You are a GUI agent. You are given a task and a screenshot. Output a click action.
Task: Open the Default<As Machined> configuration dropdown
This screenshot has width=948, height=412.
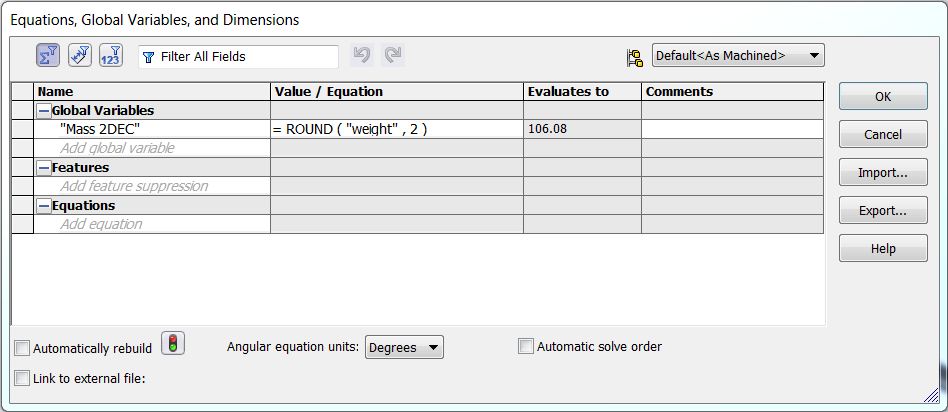738,56
